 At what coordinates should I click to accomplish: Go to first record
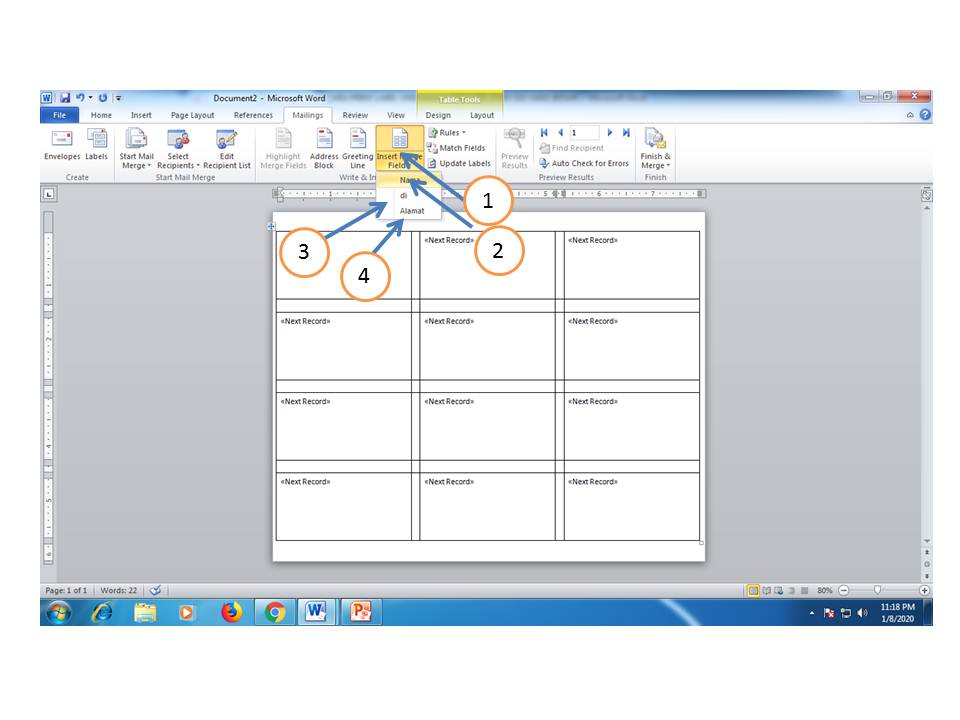pyautogui.click(x=544, y=132)
